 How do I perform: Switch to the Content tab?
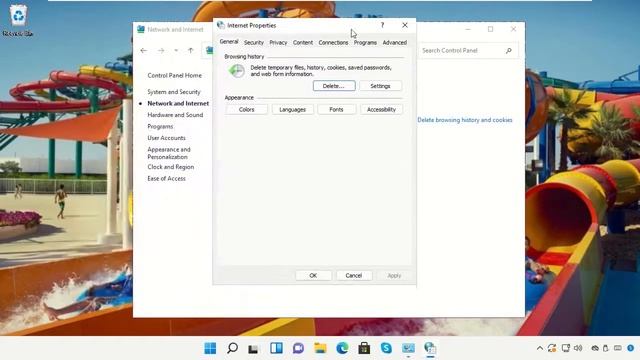click(303, 42)
